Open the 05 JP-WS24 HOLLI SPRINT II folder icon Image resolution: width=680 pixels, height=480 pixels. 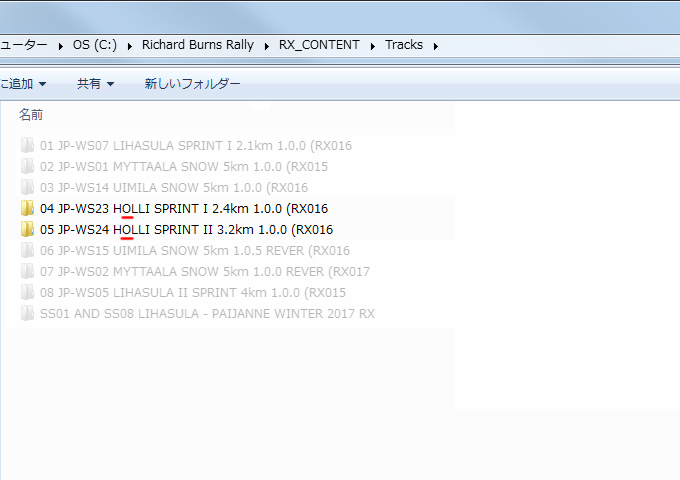27,229
